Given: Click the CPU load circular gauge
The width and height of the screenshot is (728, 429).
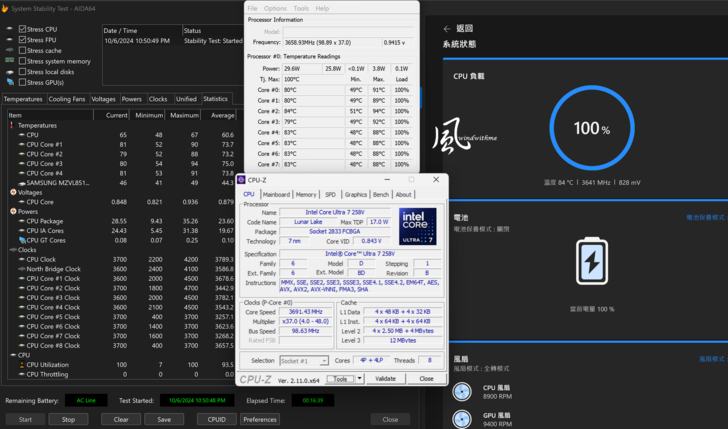Looking at the screenshot, I should (x=592, y=129).
